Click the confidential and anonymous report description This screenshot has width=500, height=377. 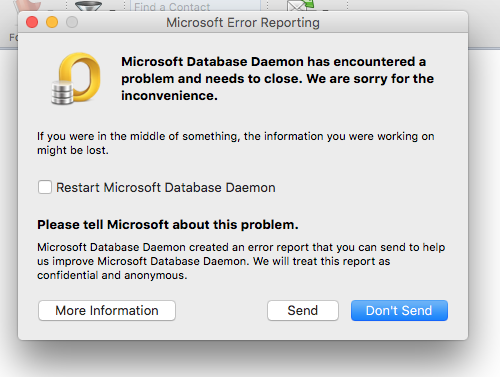point(241,261)
